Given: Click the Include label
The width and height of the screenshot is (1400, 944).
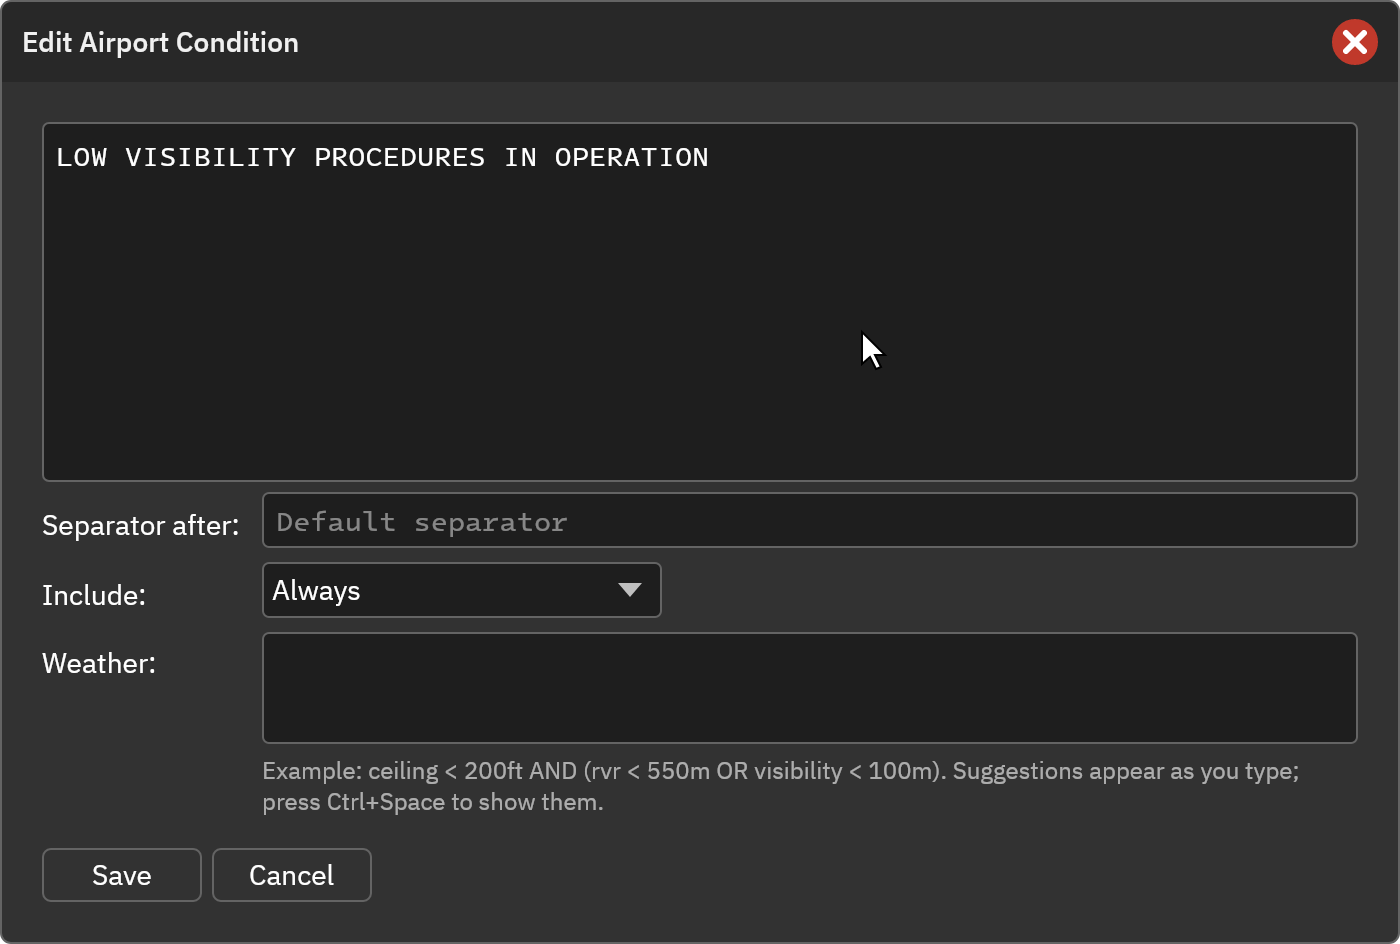Looking at the screenshot, I should [x=94, y=595].
